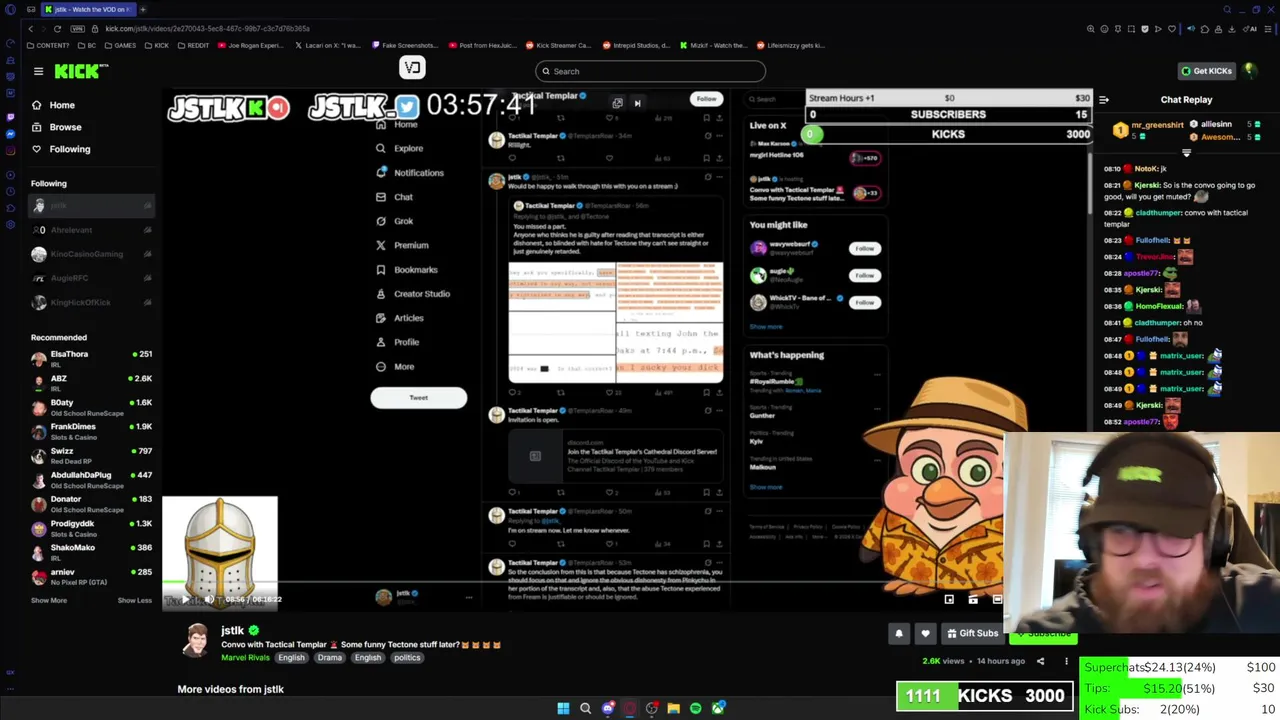Toggle play on video player

tap(186, 599)
